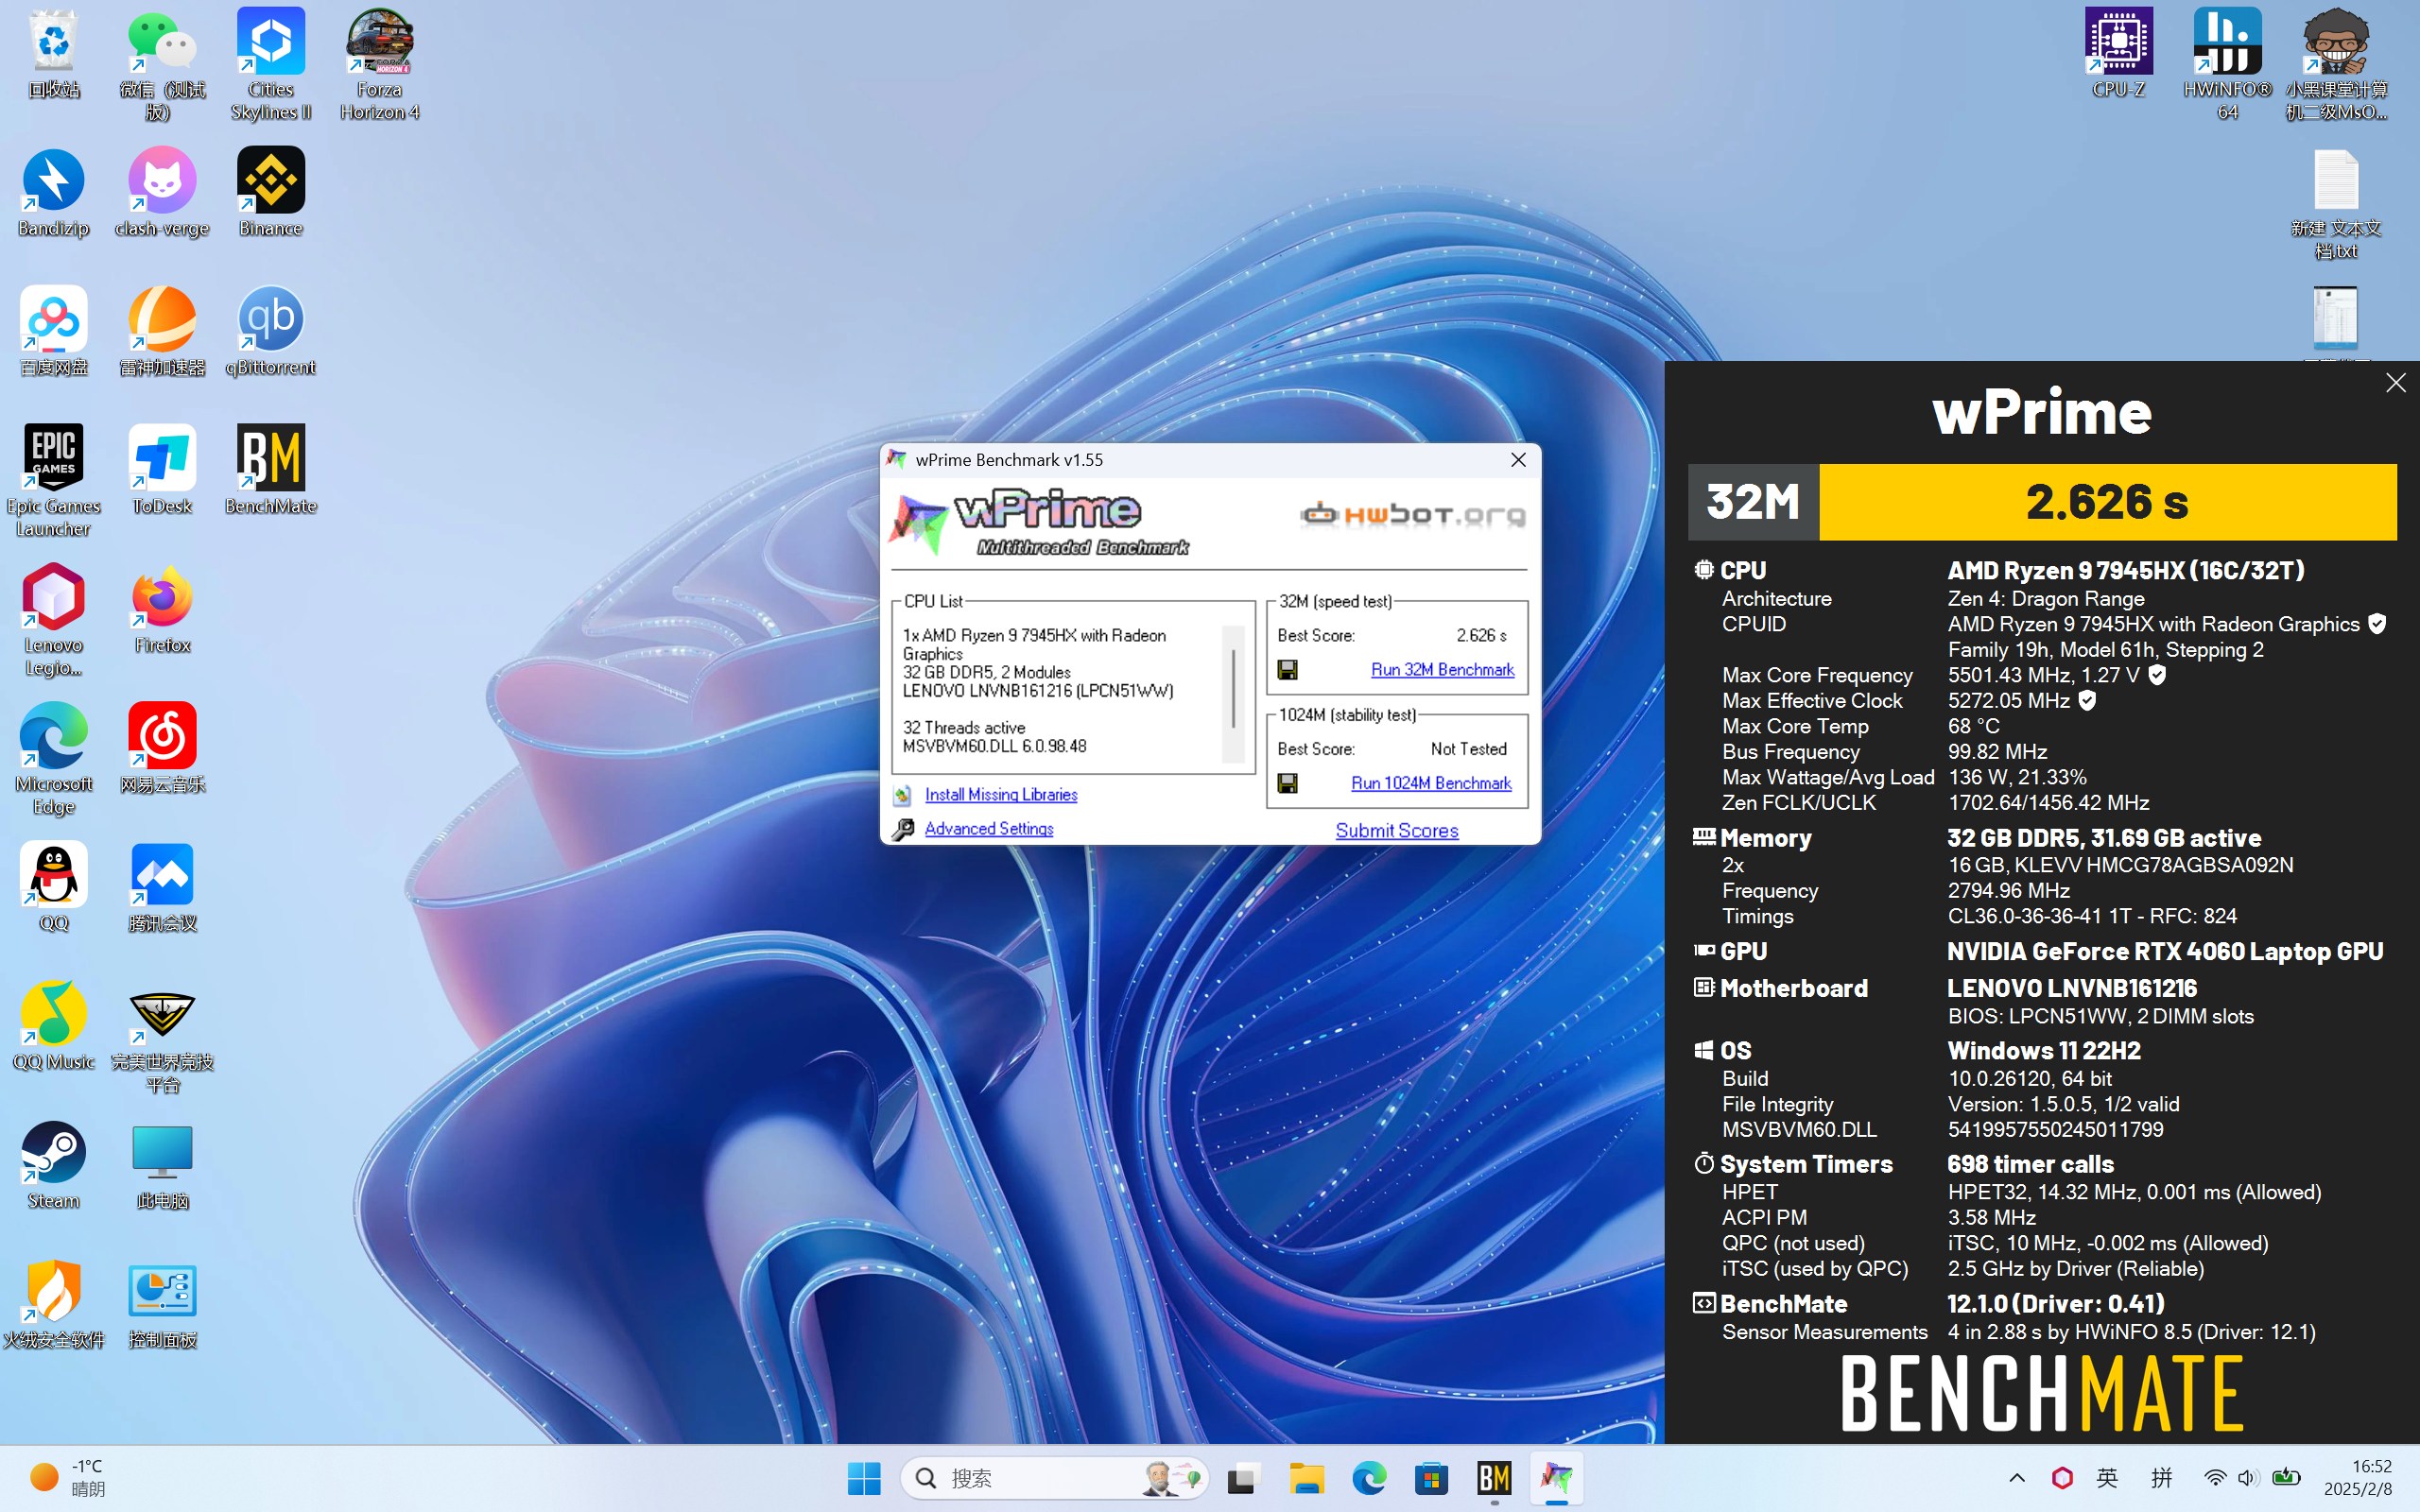The width and height of the screenshot is (2420, 1512).
Task: Click the taskbar 搜索 search box
Action: pos(1055,1478)
